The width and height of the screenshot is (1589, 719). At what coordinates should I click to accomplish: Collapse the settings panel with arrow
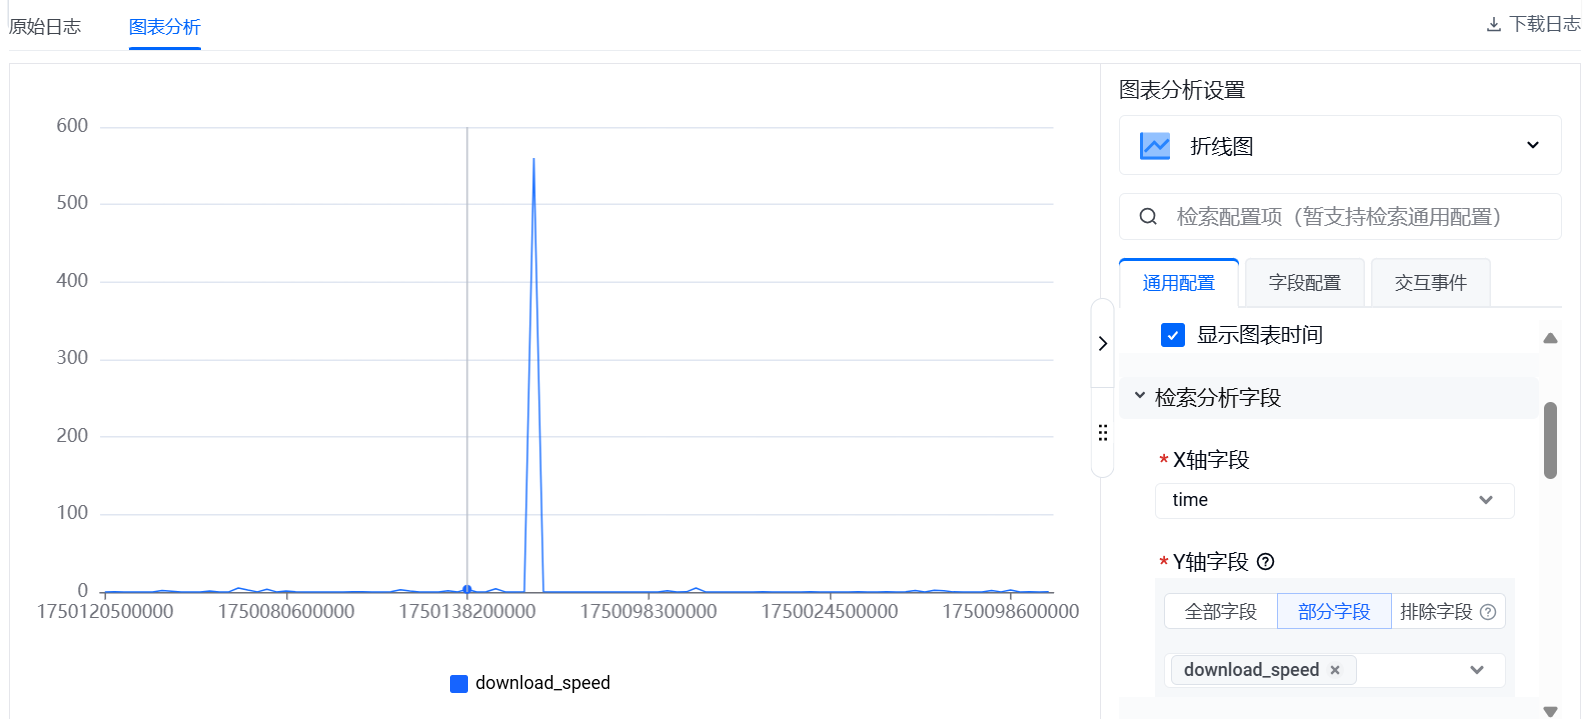pos(1102,344)
